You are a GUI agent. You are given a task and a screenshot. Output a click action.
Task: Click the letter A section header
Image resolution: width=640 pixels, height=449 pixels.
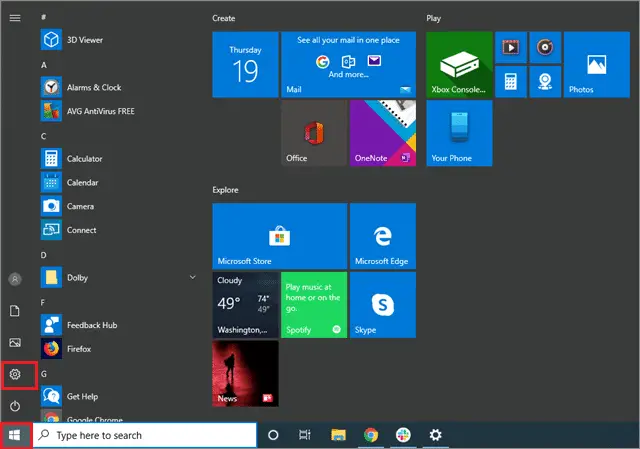44,65
